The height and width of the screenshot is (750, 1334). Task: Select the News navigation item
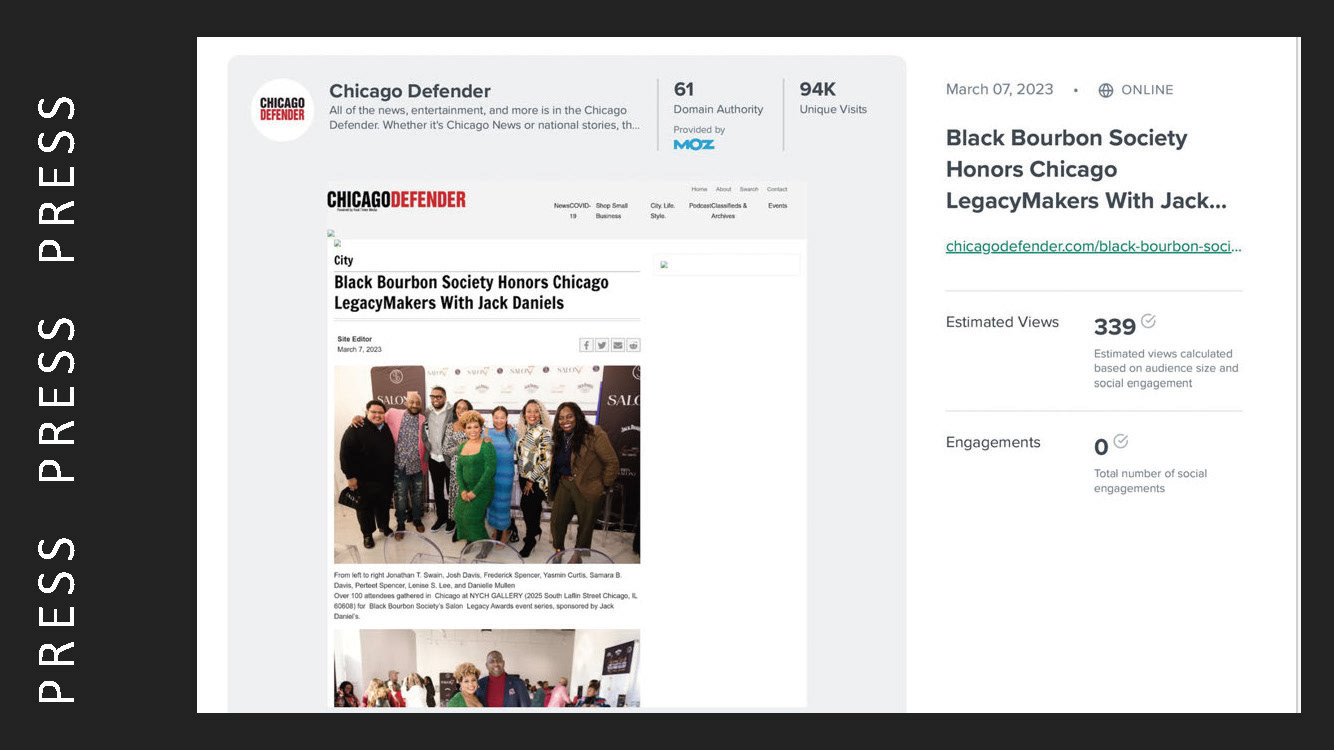562,206
